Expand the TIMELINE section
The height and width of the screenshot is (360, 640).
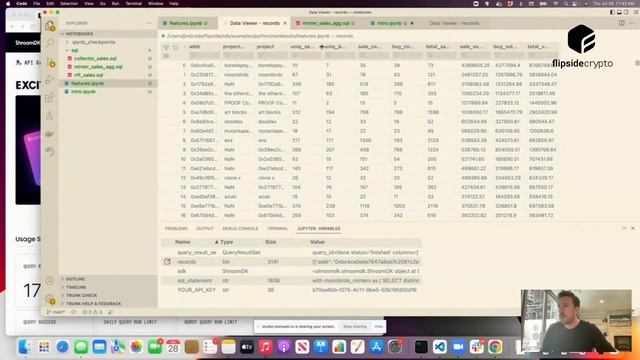[x=75, y=287]
